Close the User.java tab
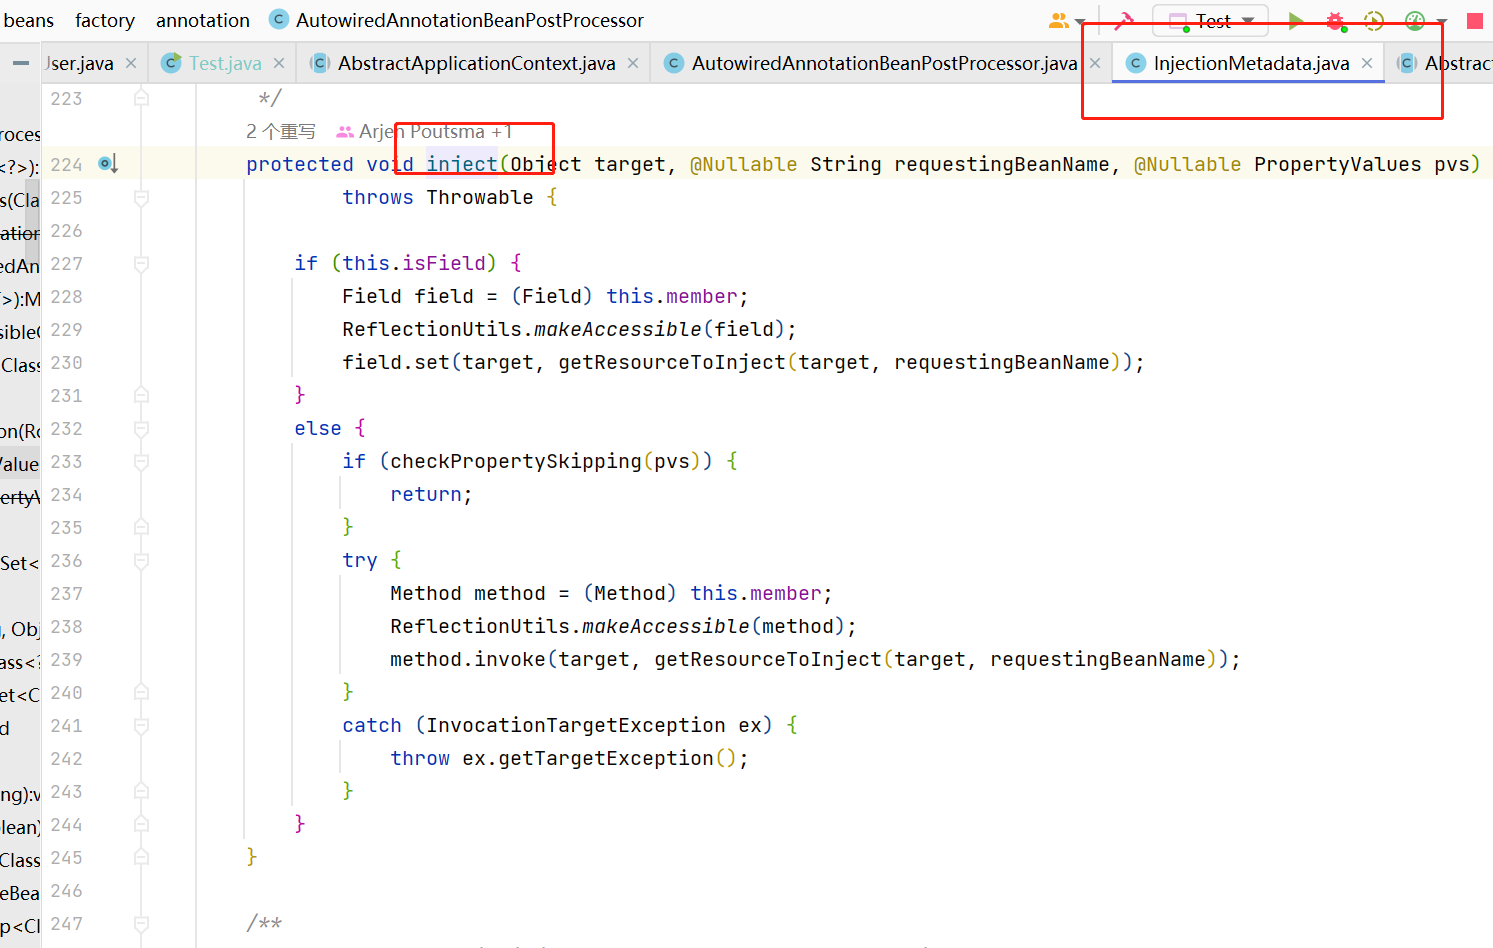 coord(131,63)
